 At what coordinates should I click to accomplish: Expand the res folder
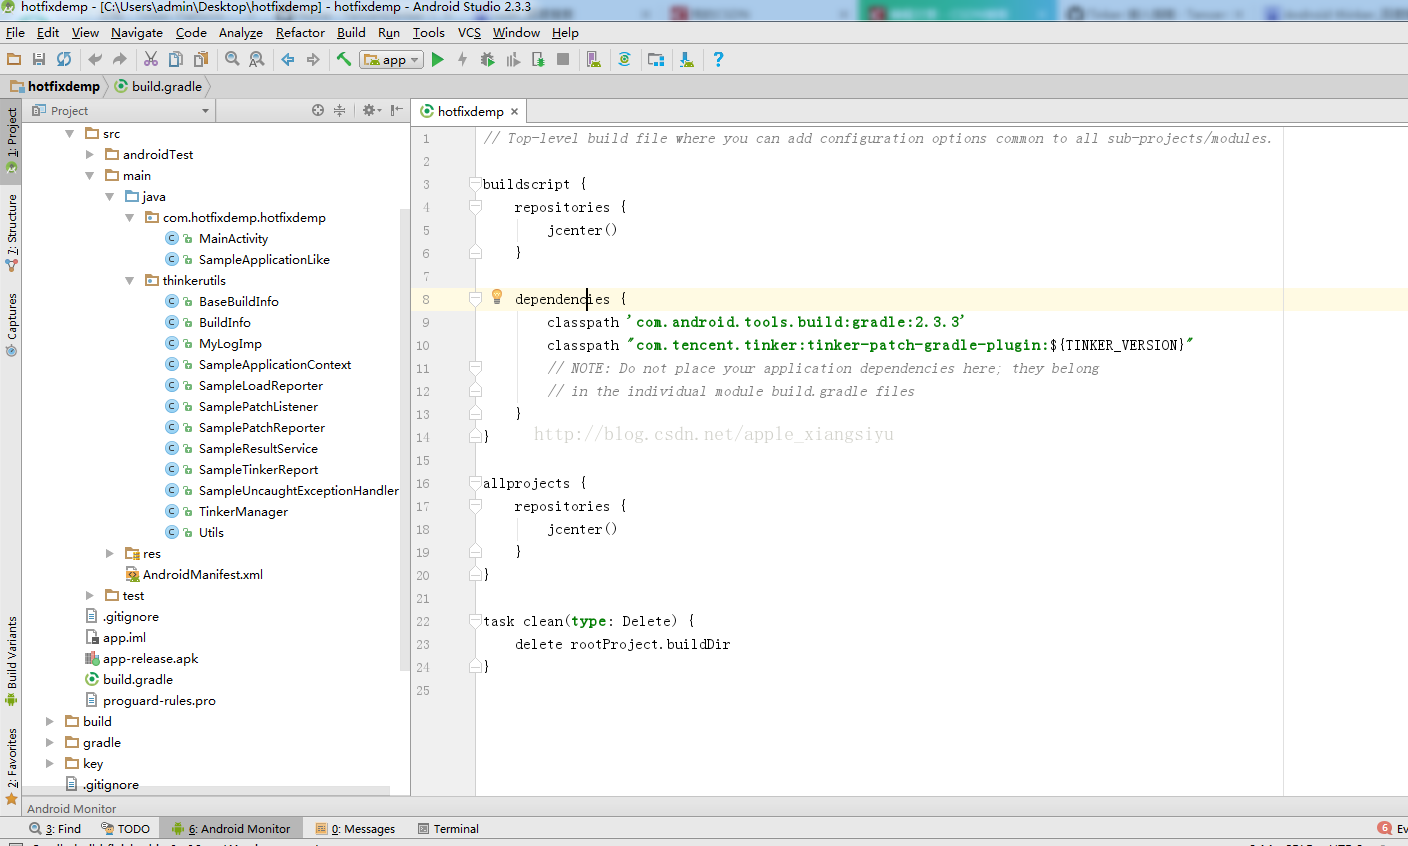[109, 553]
